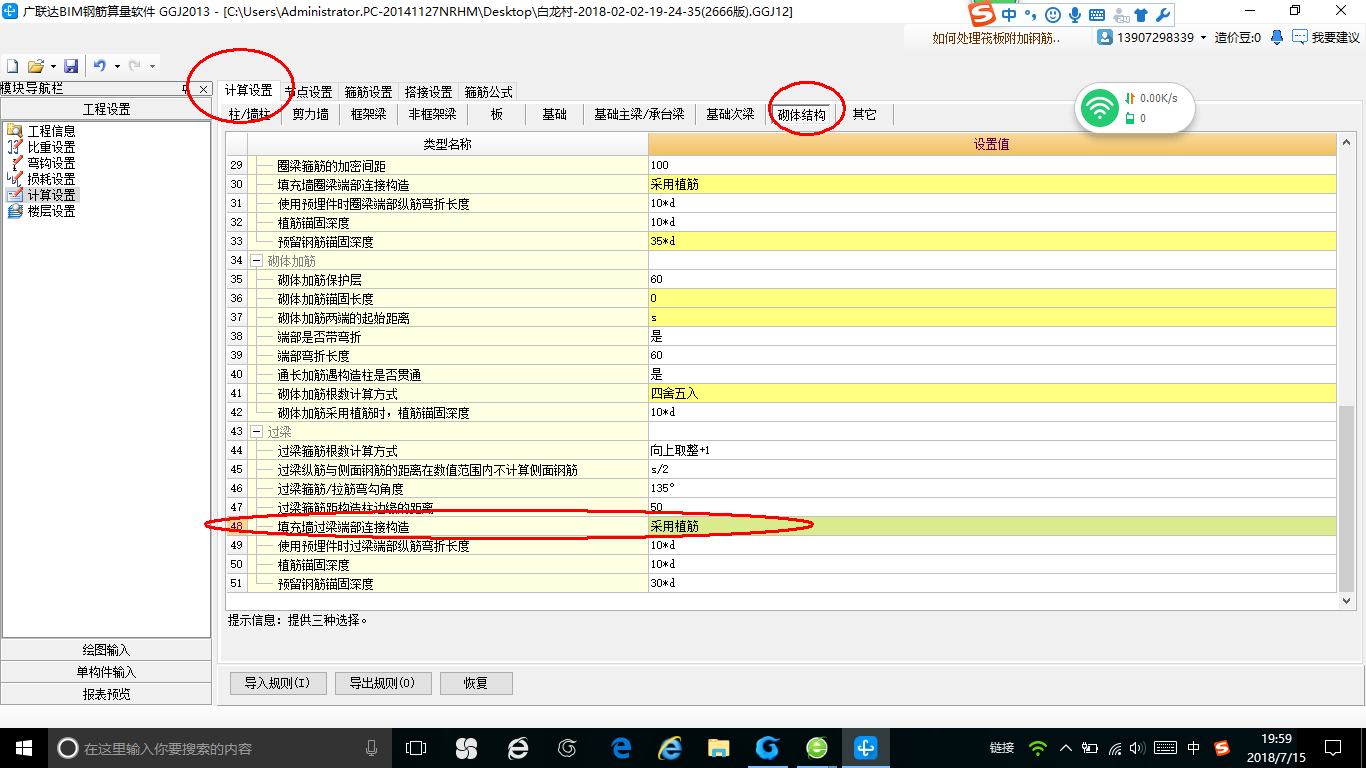This screenshot has height=768, width=1366.
Task: Switch to the 节点设置 tab
Action: (308, 92)
